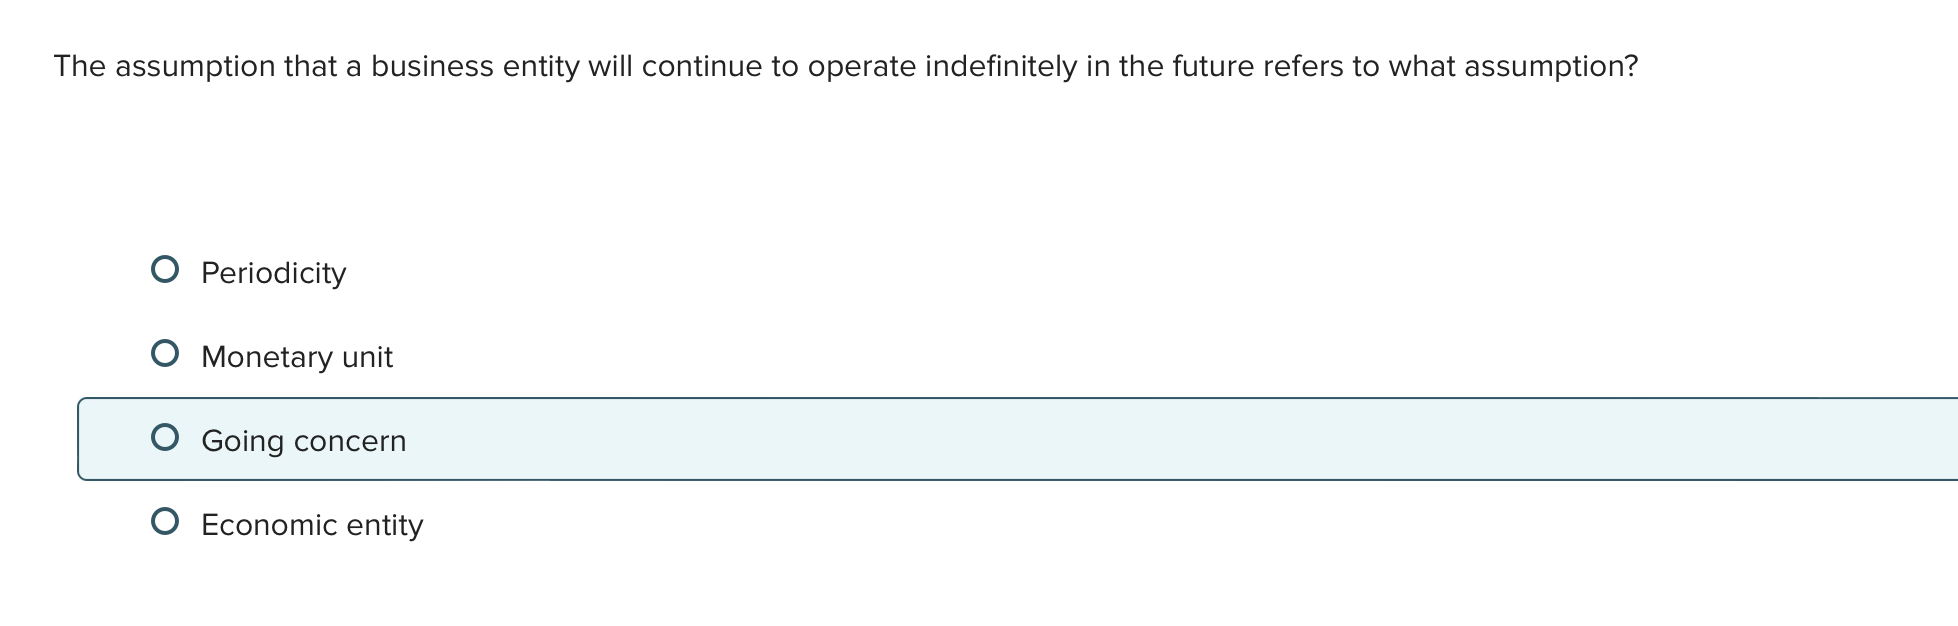Click the Economic entity answer label

pos(313,524)
